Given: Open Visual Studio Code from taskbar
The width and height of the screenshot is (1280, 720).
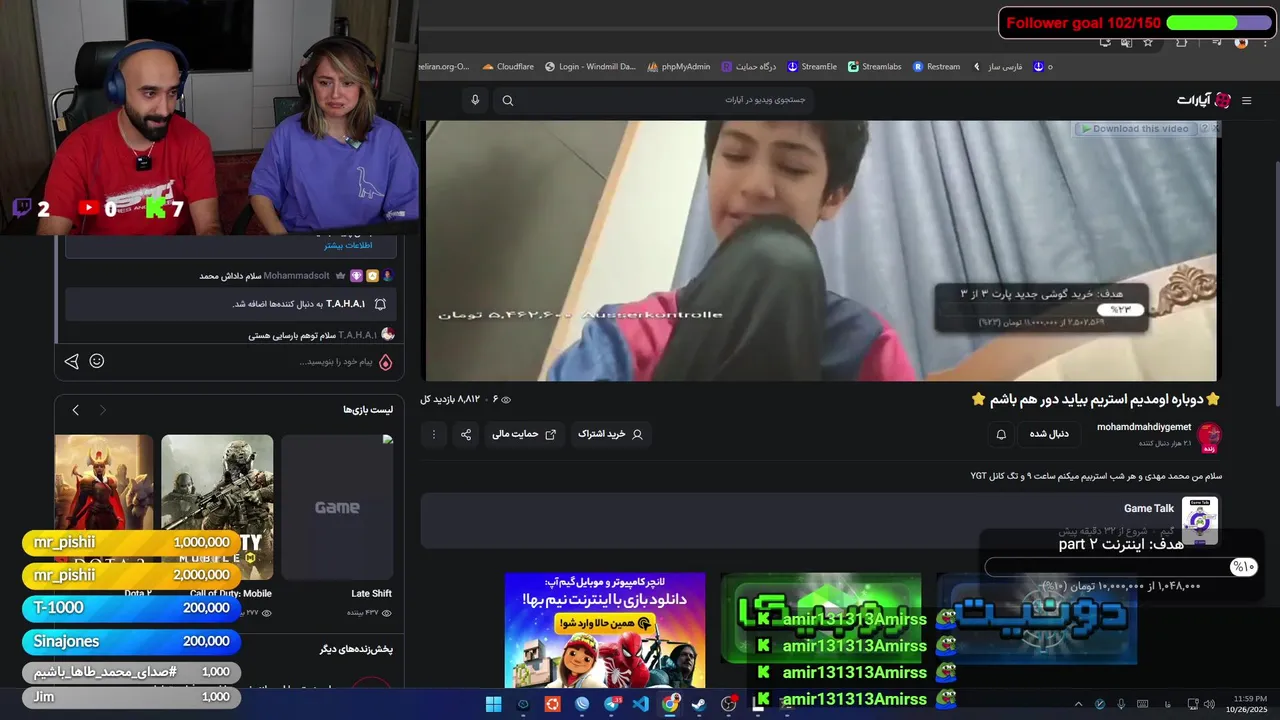Looking at the screenshot, I should point(641,704).
